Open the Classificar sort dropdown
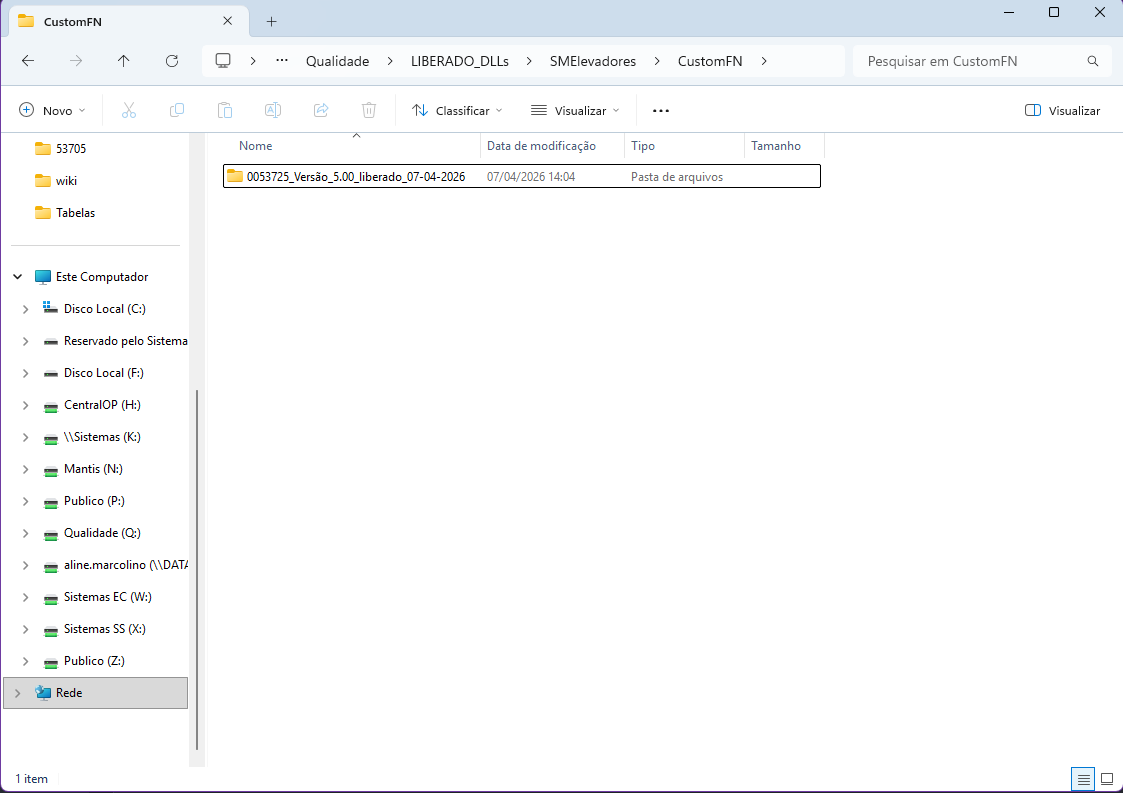Viewport: 1123px width, 793px height. (x=457, y=110)
